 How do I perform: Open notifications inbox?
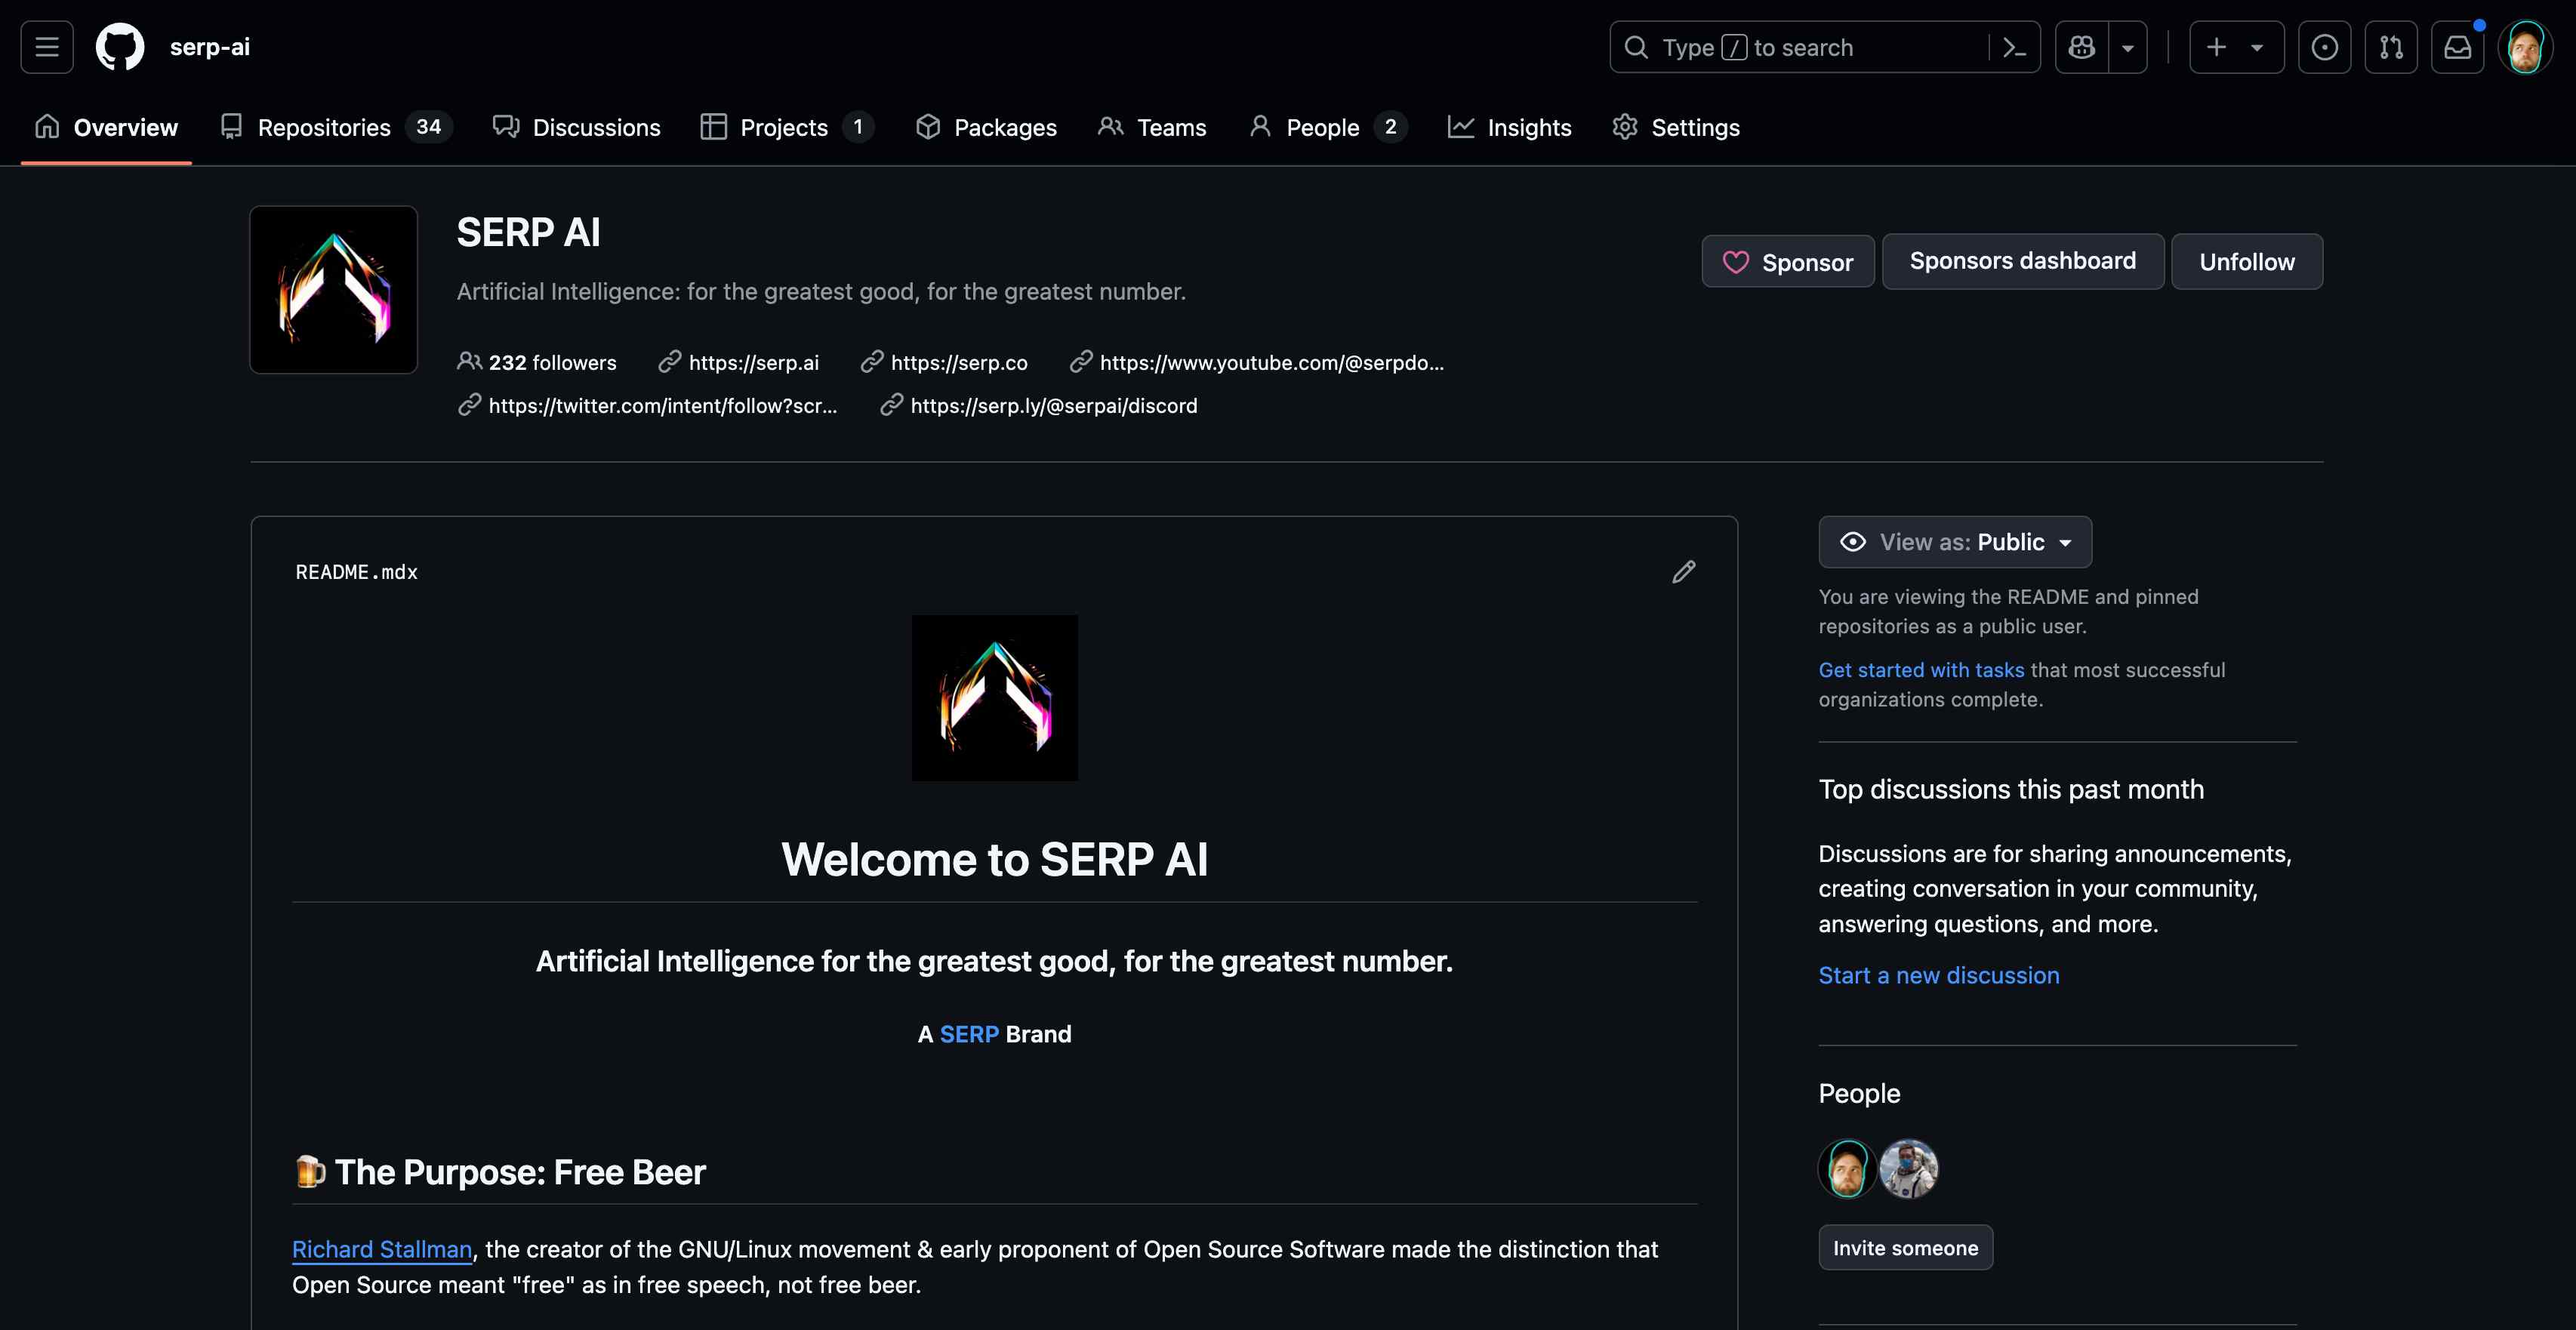tap(2458, 47)
